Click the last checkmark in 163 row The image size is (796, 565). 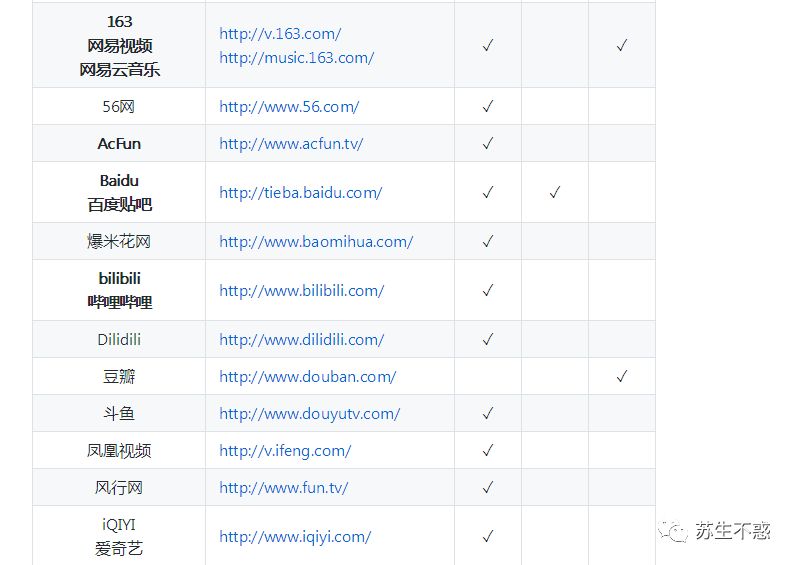point(622,46)
